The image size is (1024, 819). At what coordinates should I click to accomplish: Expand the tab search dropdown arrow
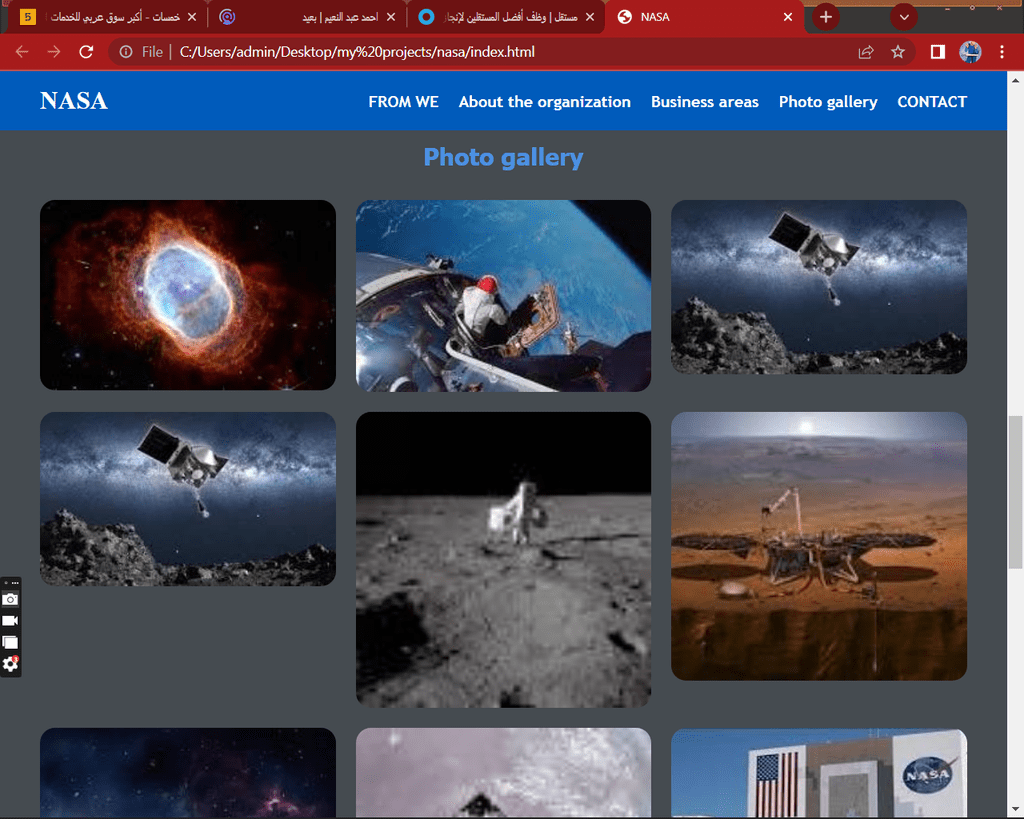pyautogui.click(x=904, y=17)
